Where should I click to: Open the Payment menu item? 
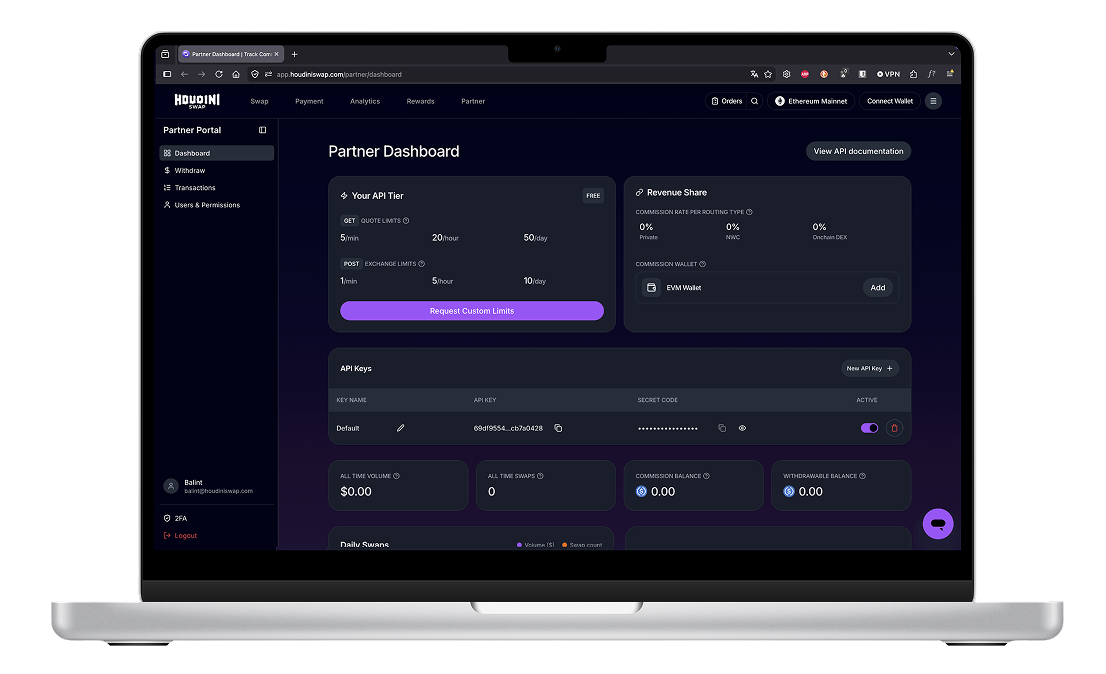(309, 102)
